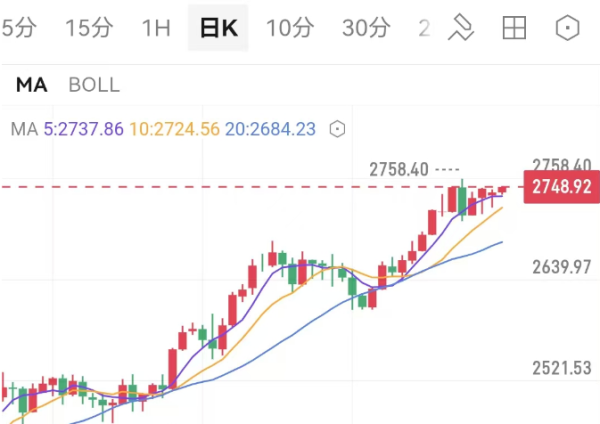Click the MA 20:2684.23 blue label
Viewport: 600px width, 424px height.
tap(270, 129)
